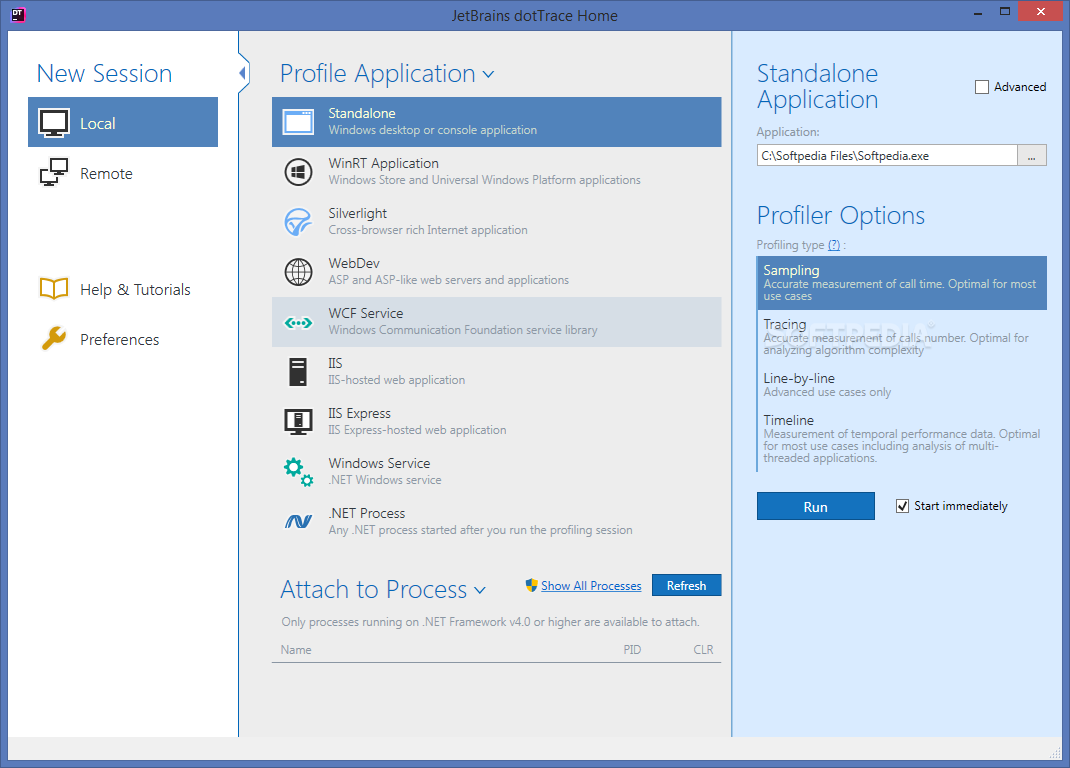
Task: Maximize the dotTrace window
Action: [1004, 12]
